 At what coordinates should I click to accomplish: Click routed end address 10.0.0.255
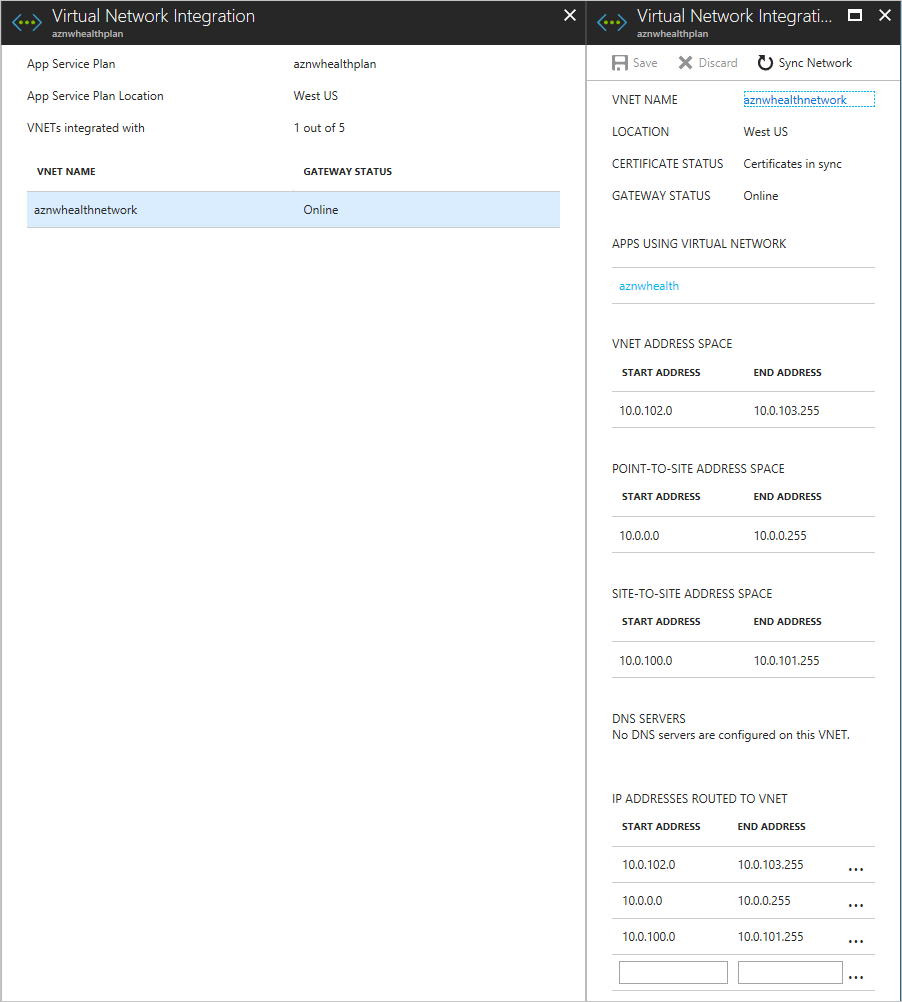(x=764, y=900)
